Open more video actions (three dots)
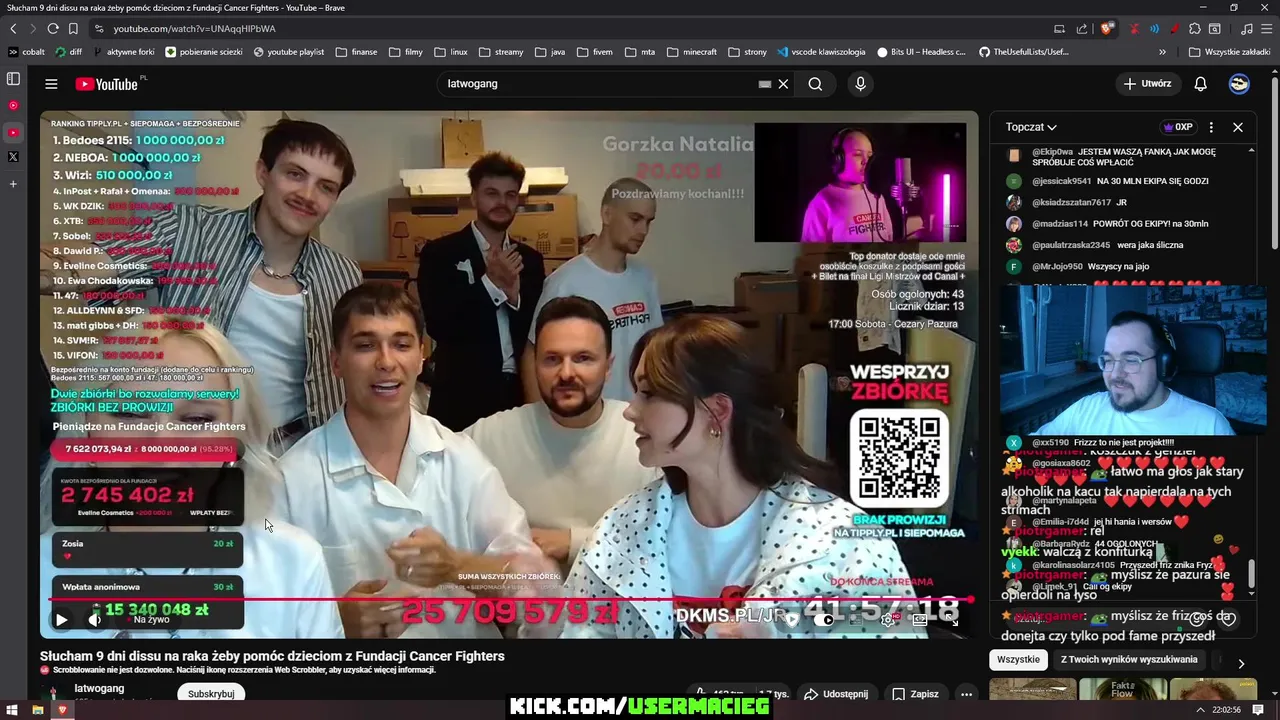This screenshot has width=1280, height=720. [966, 693]
